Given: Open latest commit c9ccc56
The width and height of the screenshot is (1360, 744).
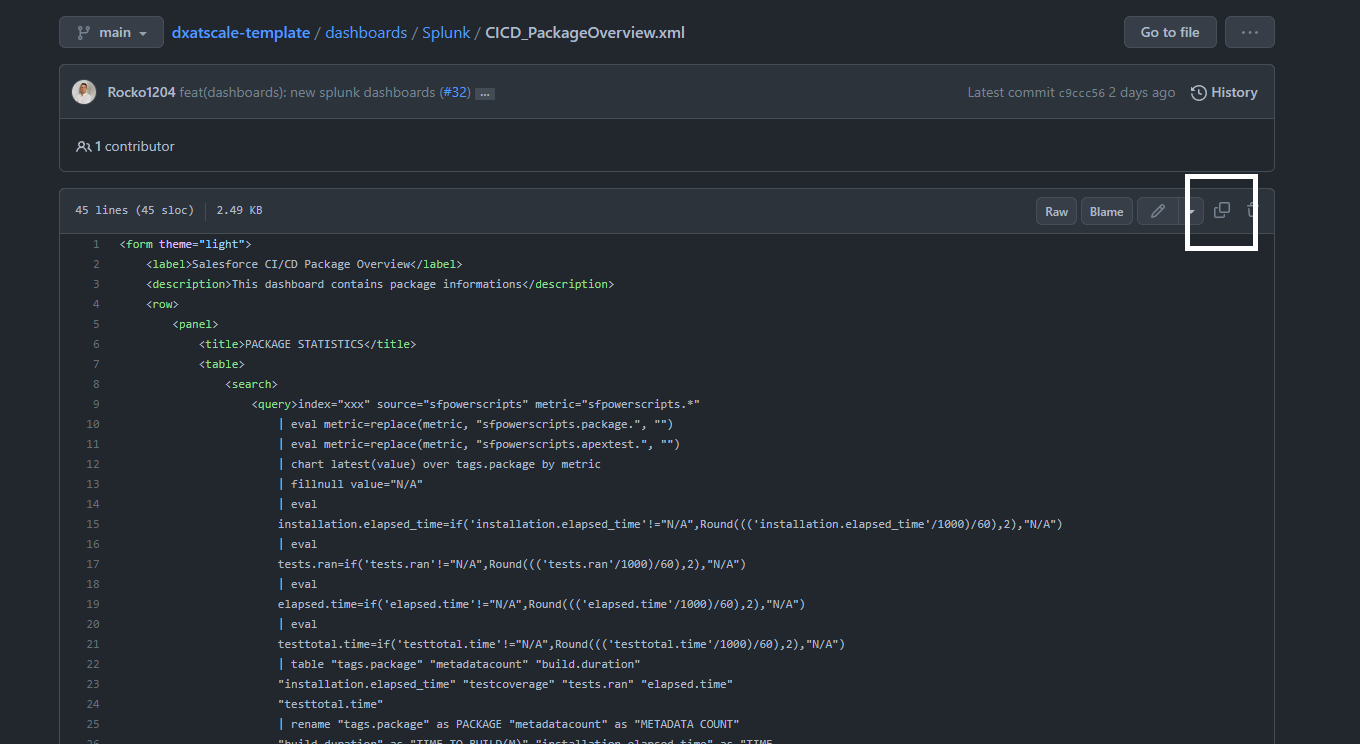Looking at the screenshot, I should tap(1082, 93).
